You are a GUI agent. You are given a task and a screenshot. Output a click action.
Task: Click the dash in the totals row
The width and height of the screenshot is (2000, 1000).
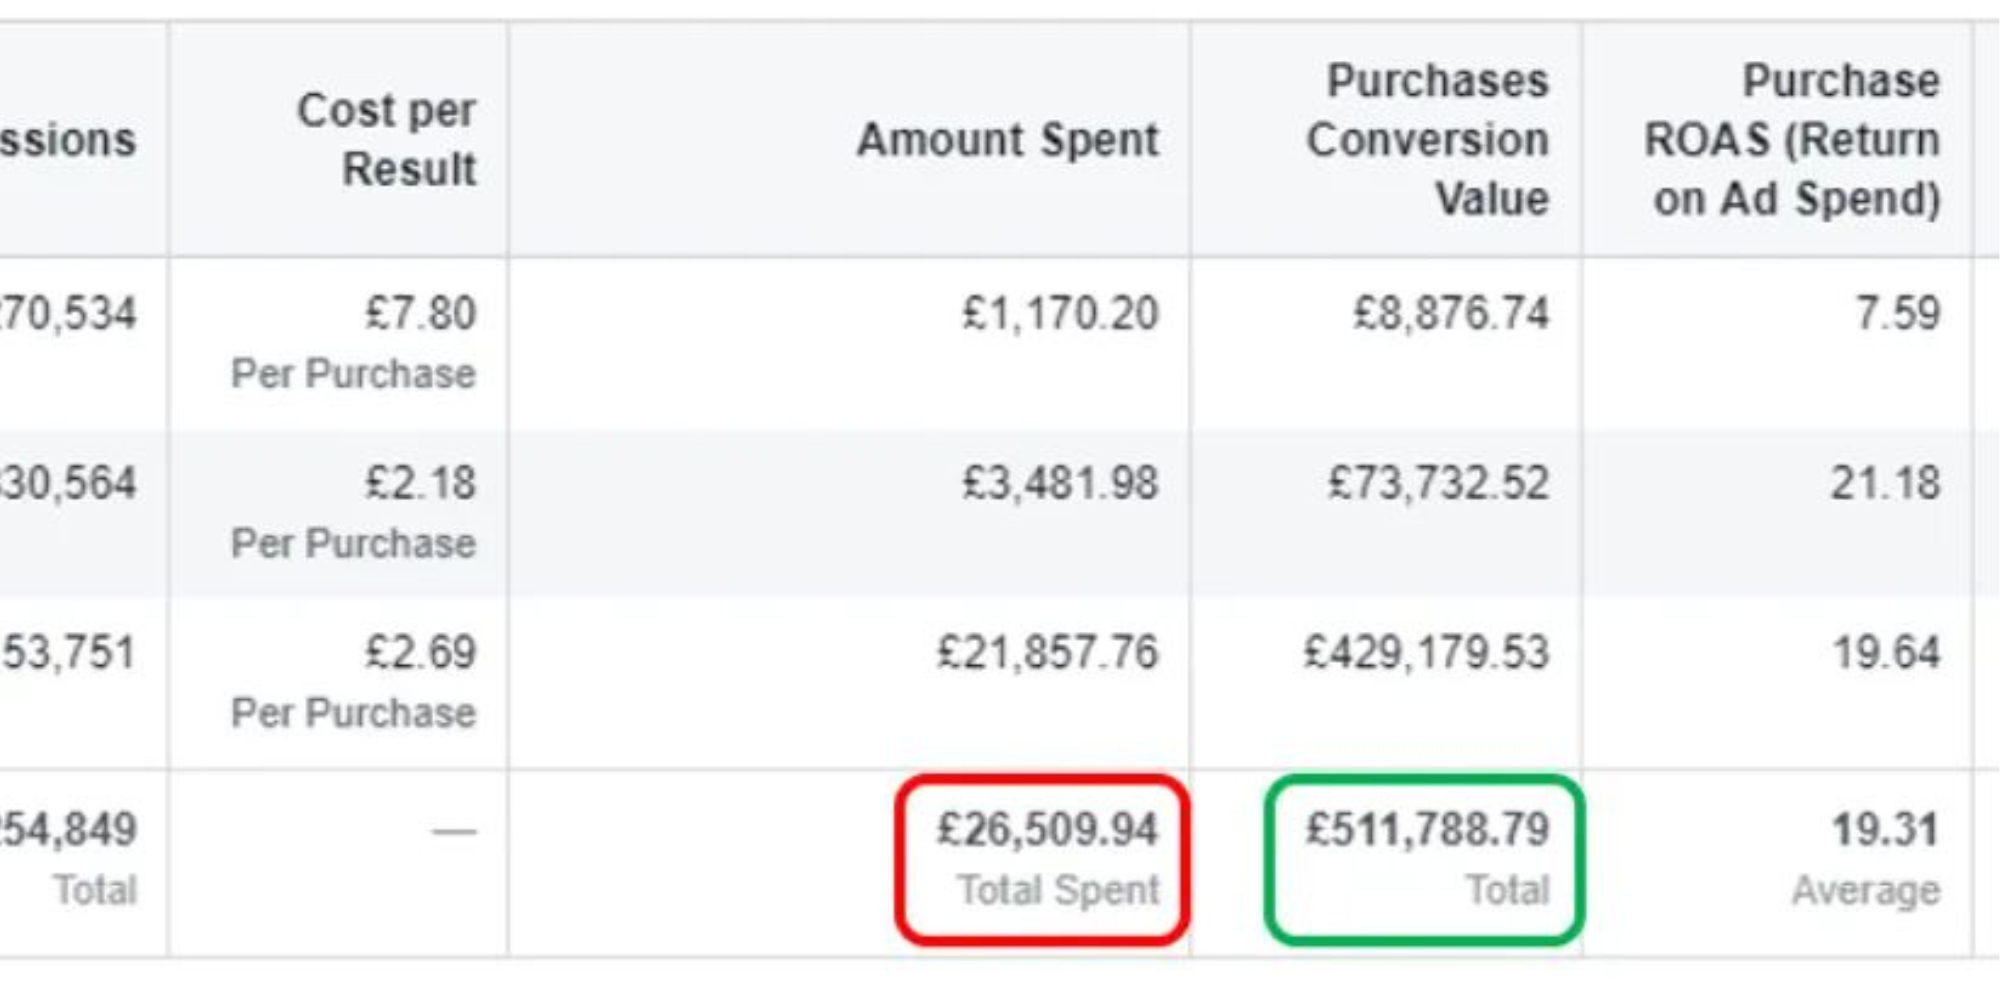[454, 831]
